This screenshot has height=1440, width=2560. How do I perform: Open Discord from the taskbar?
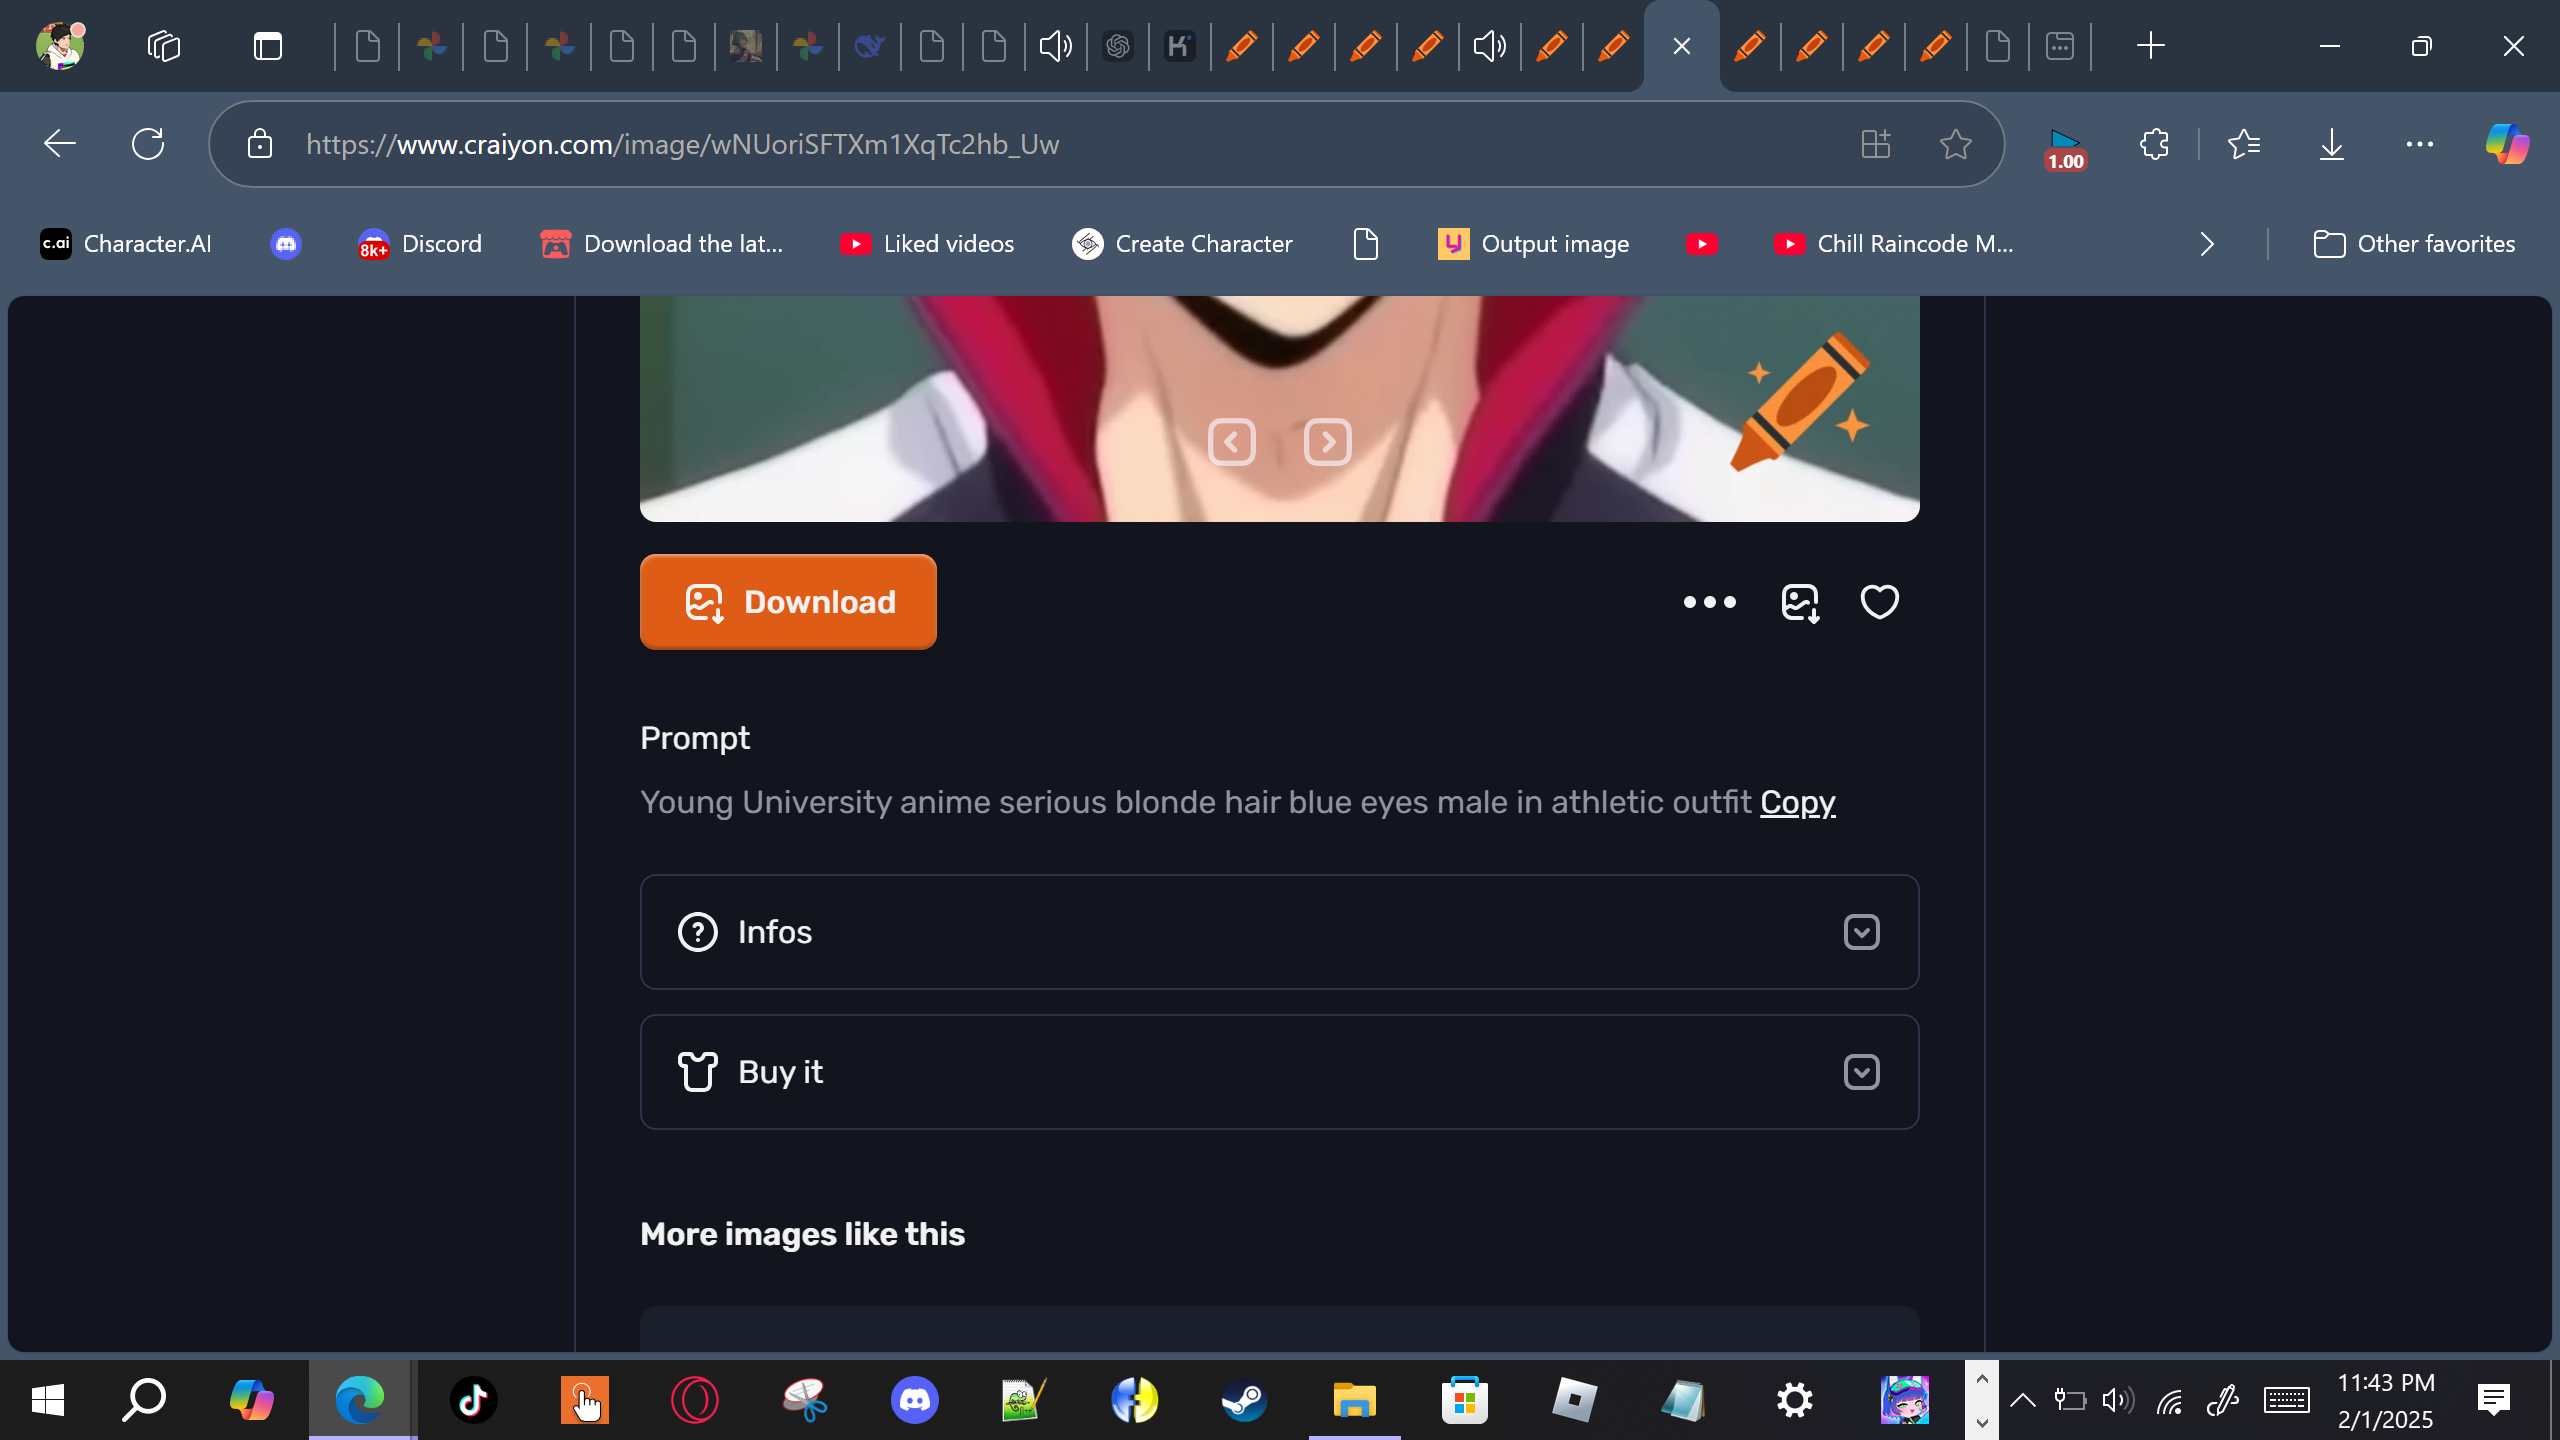(914, 1400)
